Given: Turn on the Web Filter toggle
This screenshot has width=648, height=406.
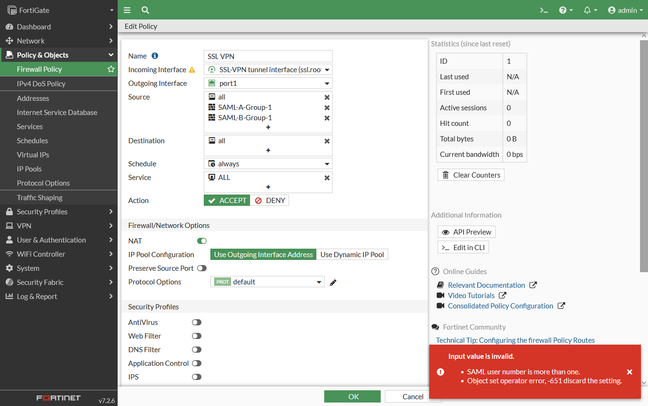Looking at the screenshot, I should 197,336.
